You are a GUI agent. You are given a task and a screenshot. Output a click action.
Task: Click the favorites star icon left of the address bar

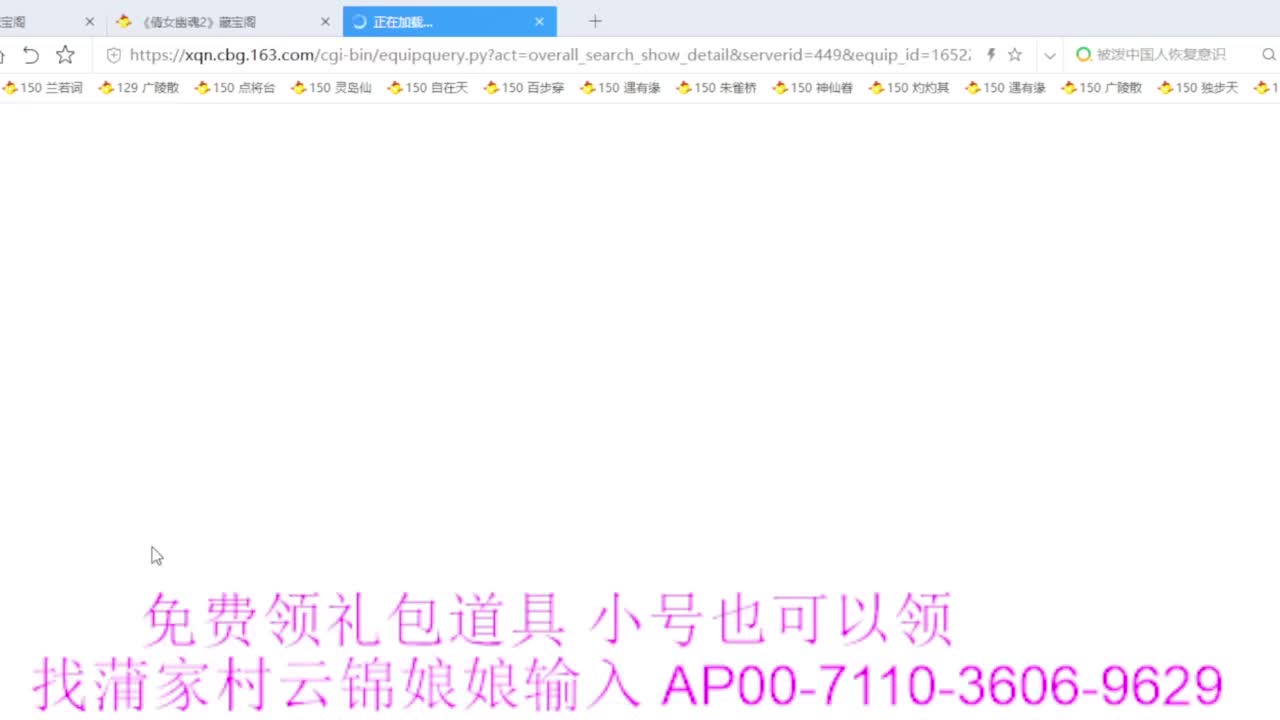tap(65, 55)
